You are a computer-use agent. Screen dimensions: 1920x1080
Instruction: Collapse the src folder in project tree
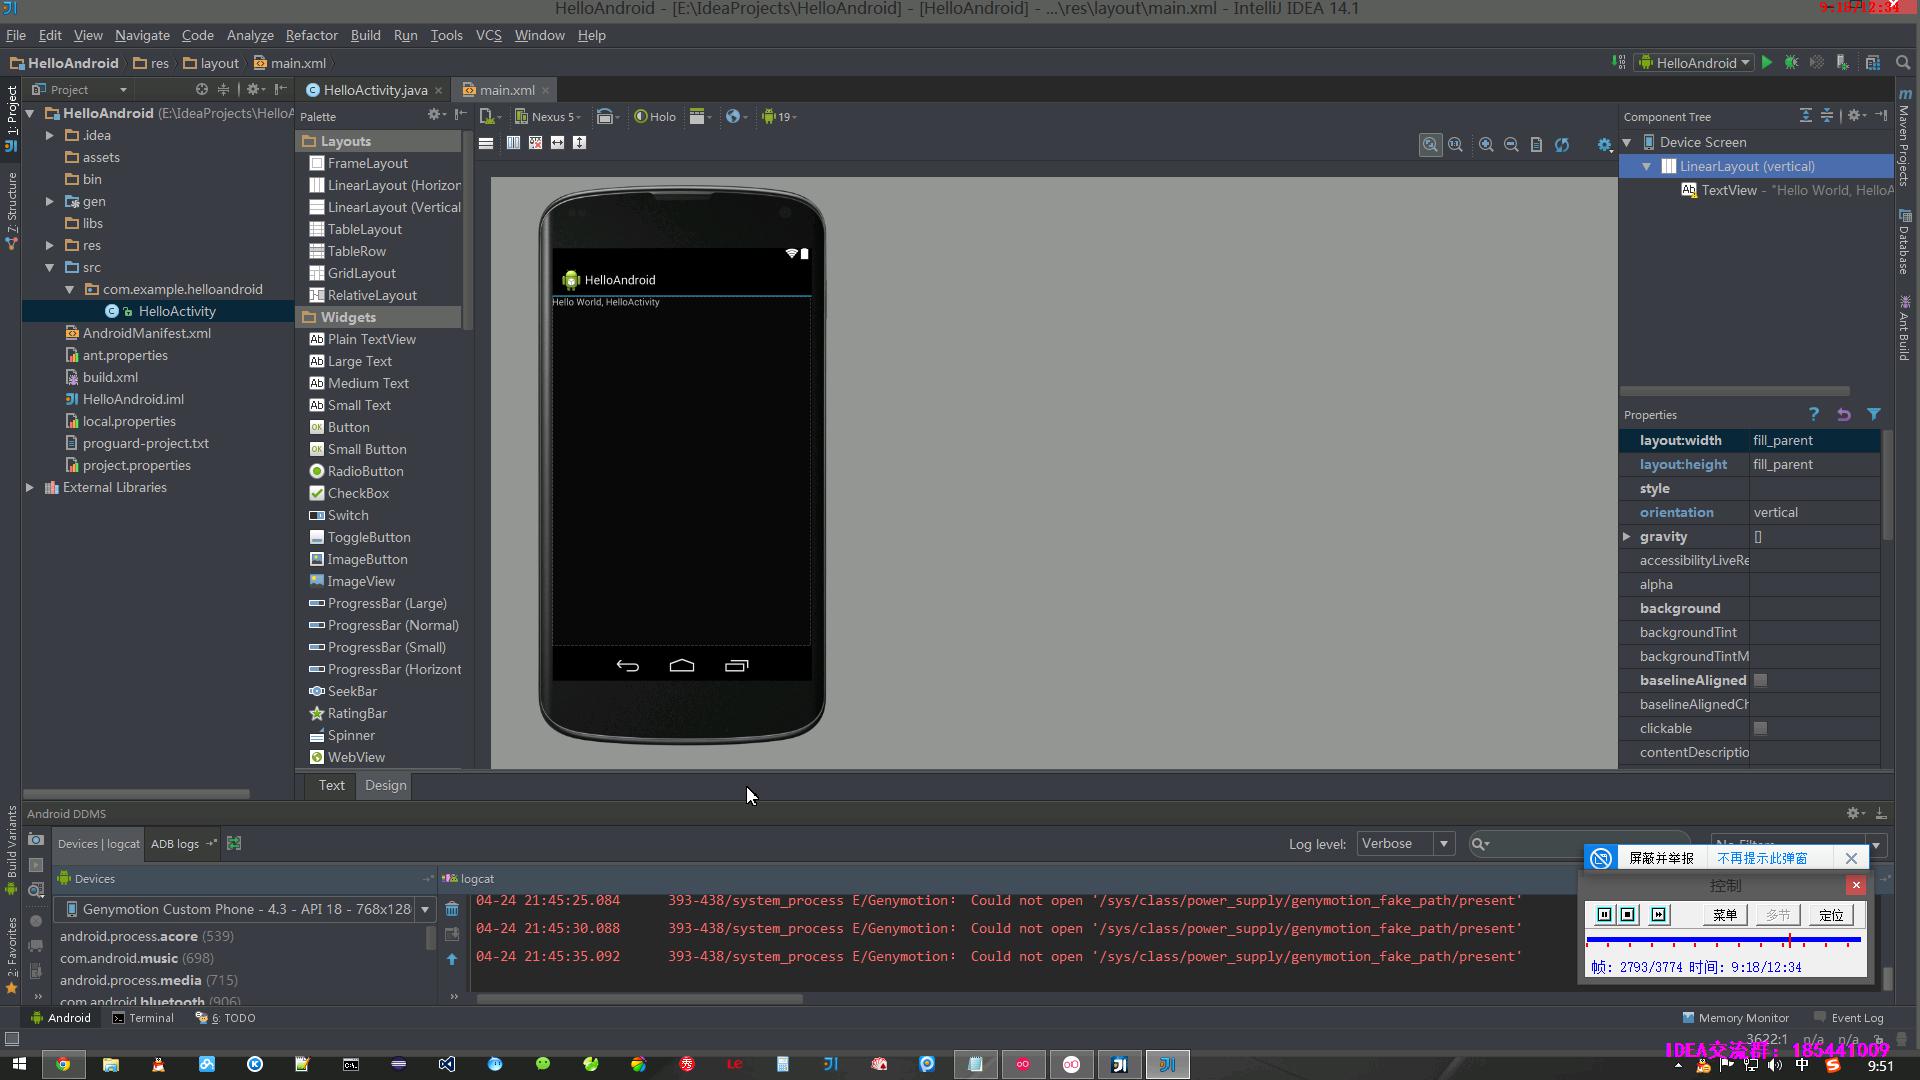point(50,267)
